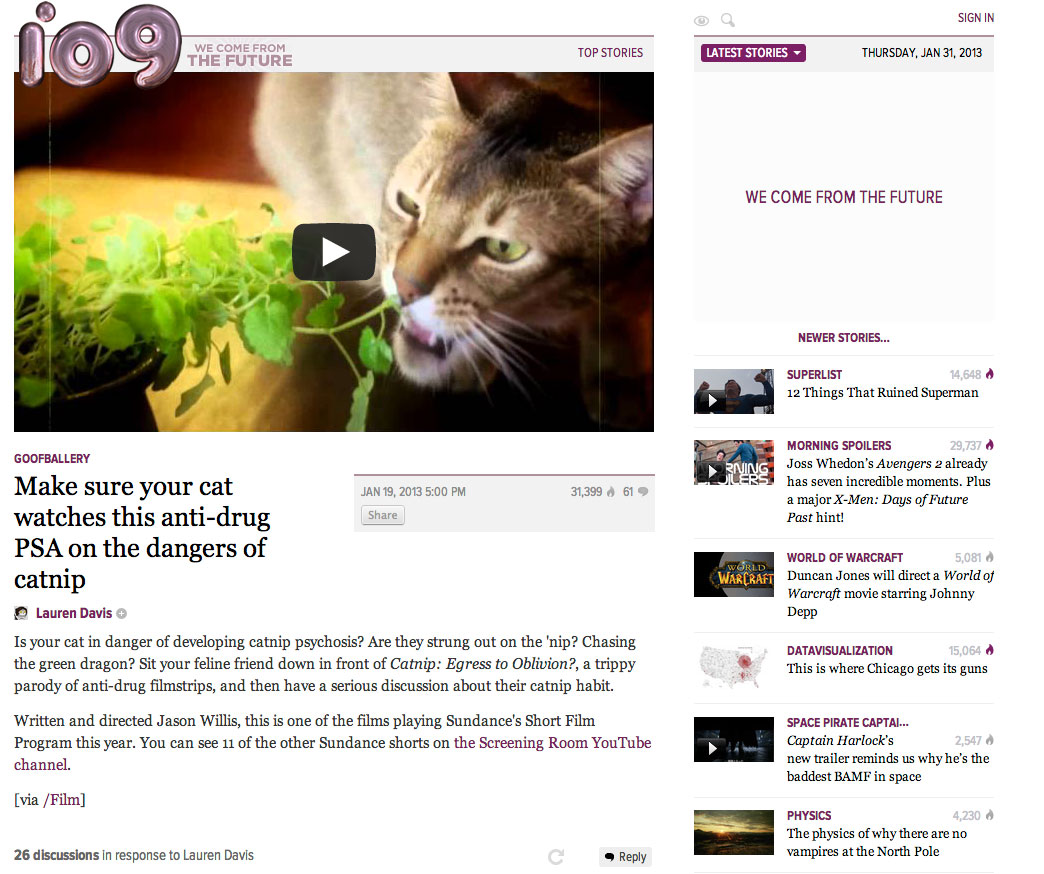This screenshot has height=874, width=1044.
Task: Toggle the eye view icon
Action: pyautogui.click(x=701, y=21)
